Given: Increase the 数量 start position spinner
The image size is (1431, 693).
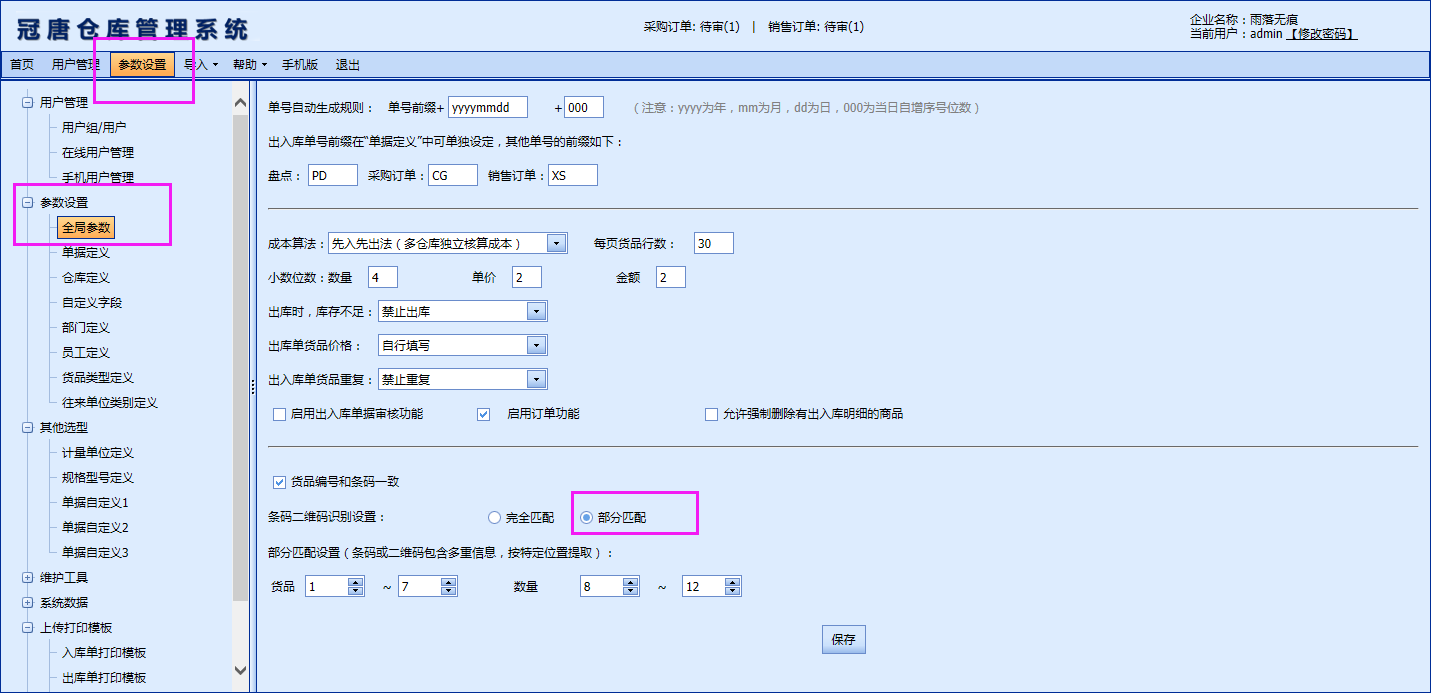Looking at the screenshot, I should [x=630, y=582].
